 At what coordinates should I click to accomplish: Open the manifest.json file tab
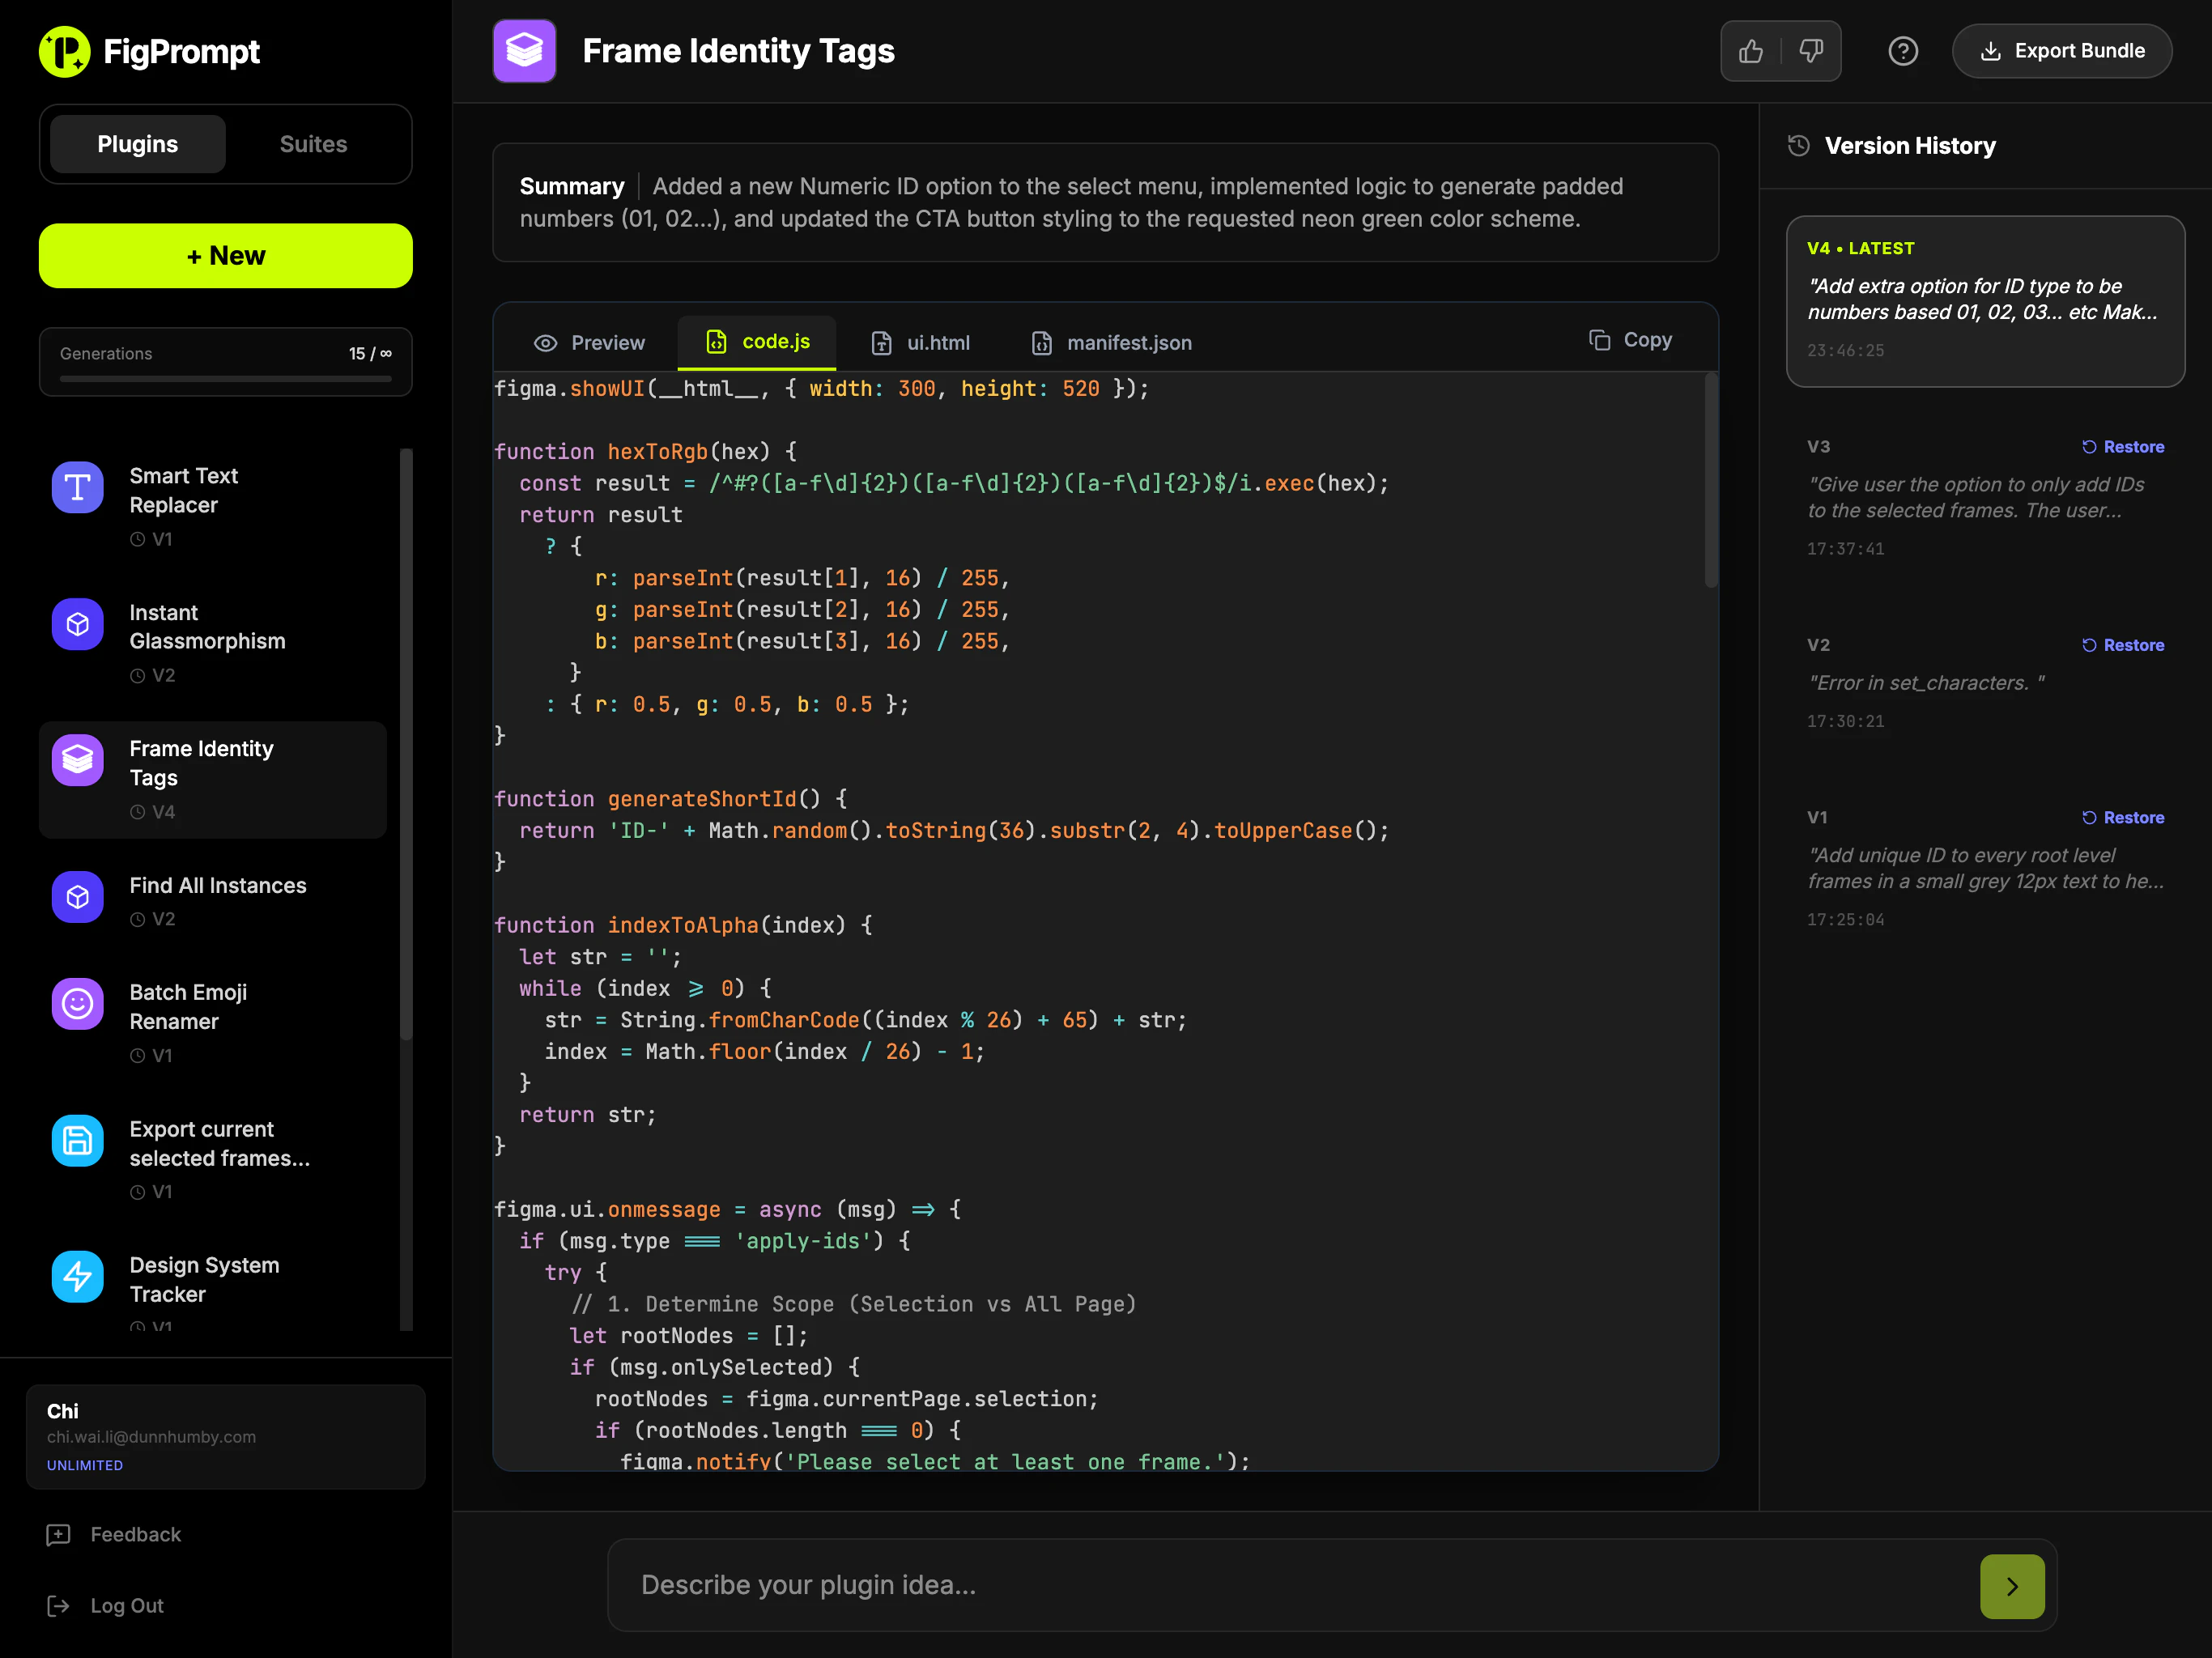pyautogui.click(x=1111, y=343)
